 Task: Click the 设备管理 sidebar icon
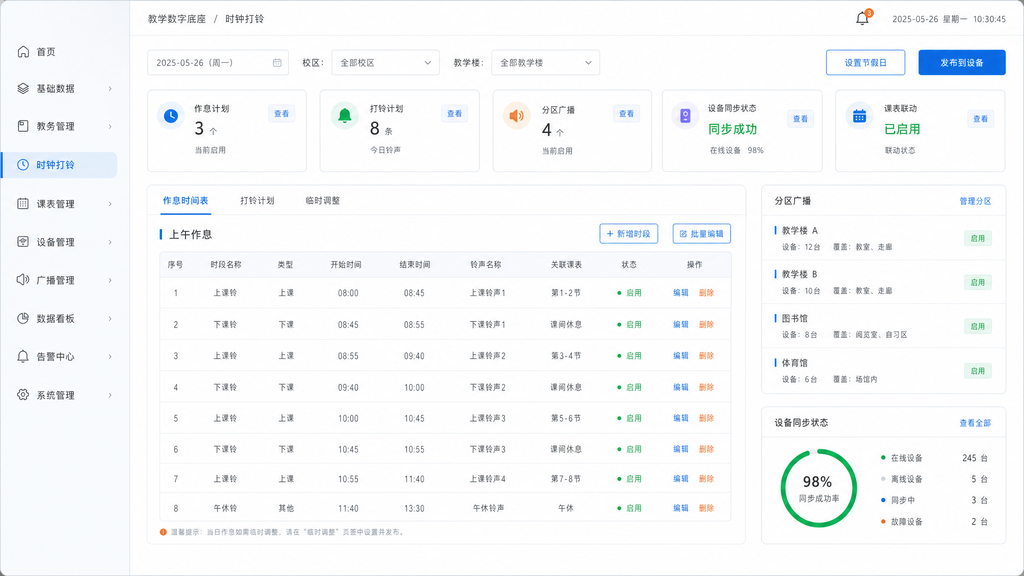(23, 242)
